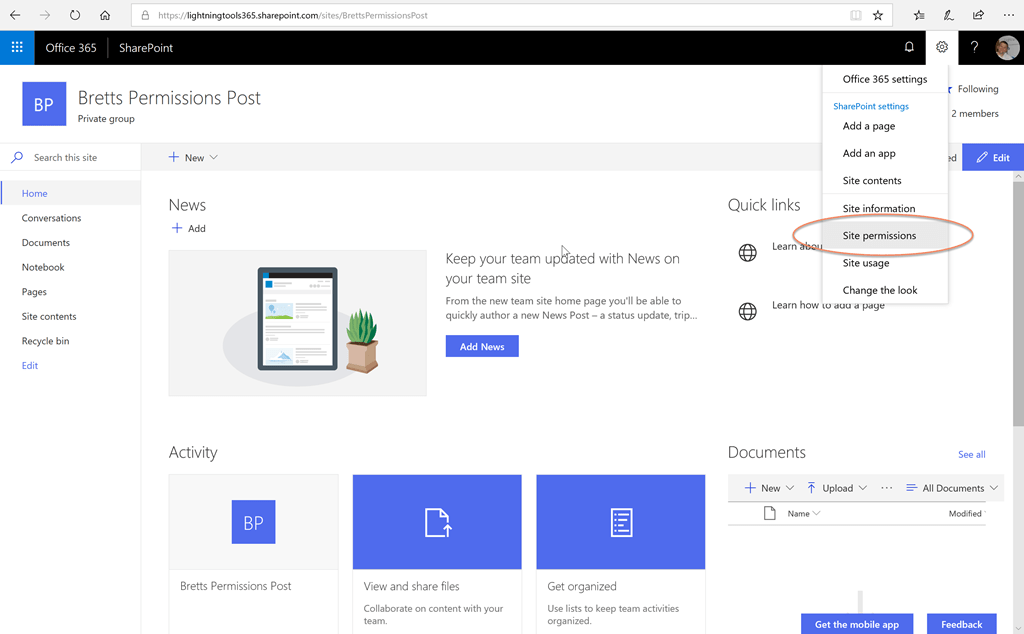Click the notifications bell icon
The width and height of the screenshot is (1024, 634).
pyautogui.click(x=909, y=47)
